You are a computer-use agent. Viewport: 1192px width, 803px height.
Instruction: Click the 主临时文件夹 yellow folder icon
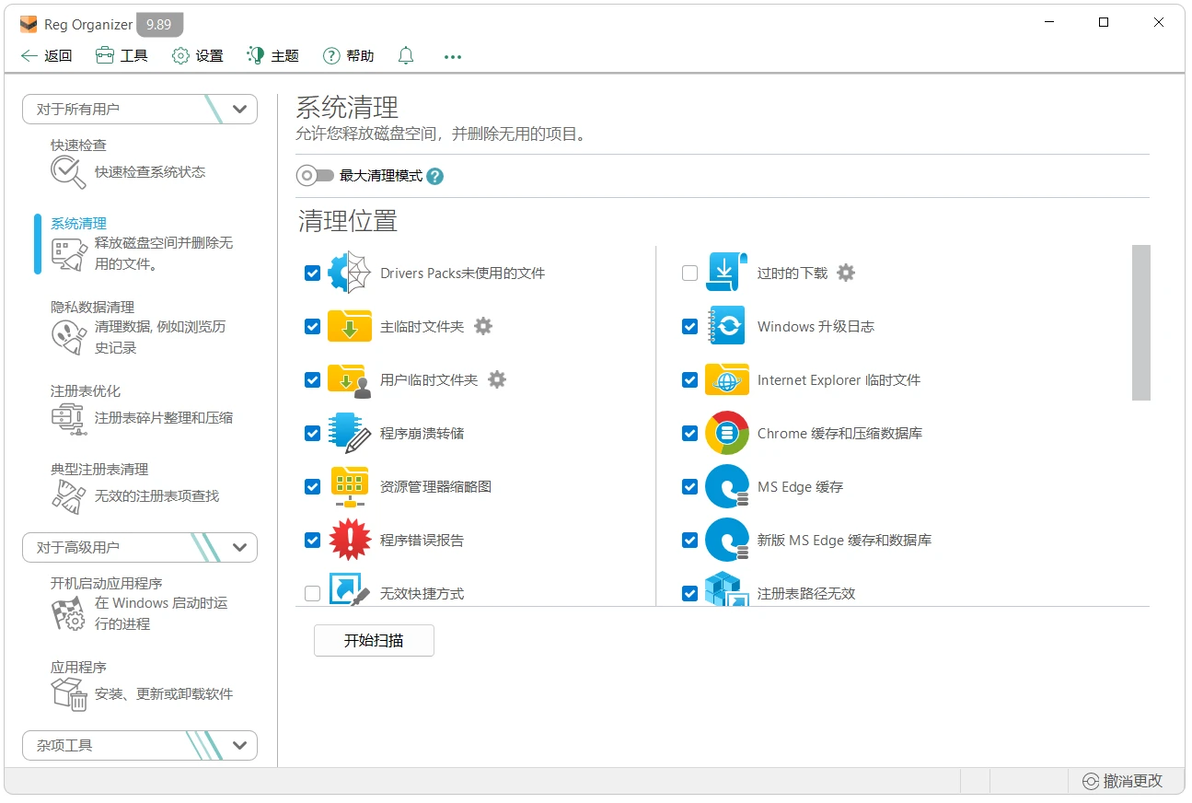point(349,326)
